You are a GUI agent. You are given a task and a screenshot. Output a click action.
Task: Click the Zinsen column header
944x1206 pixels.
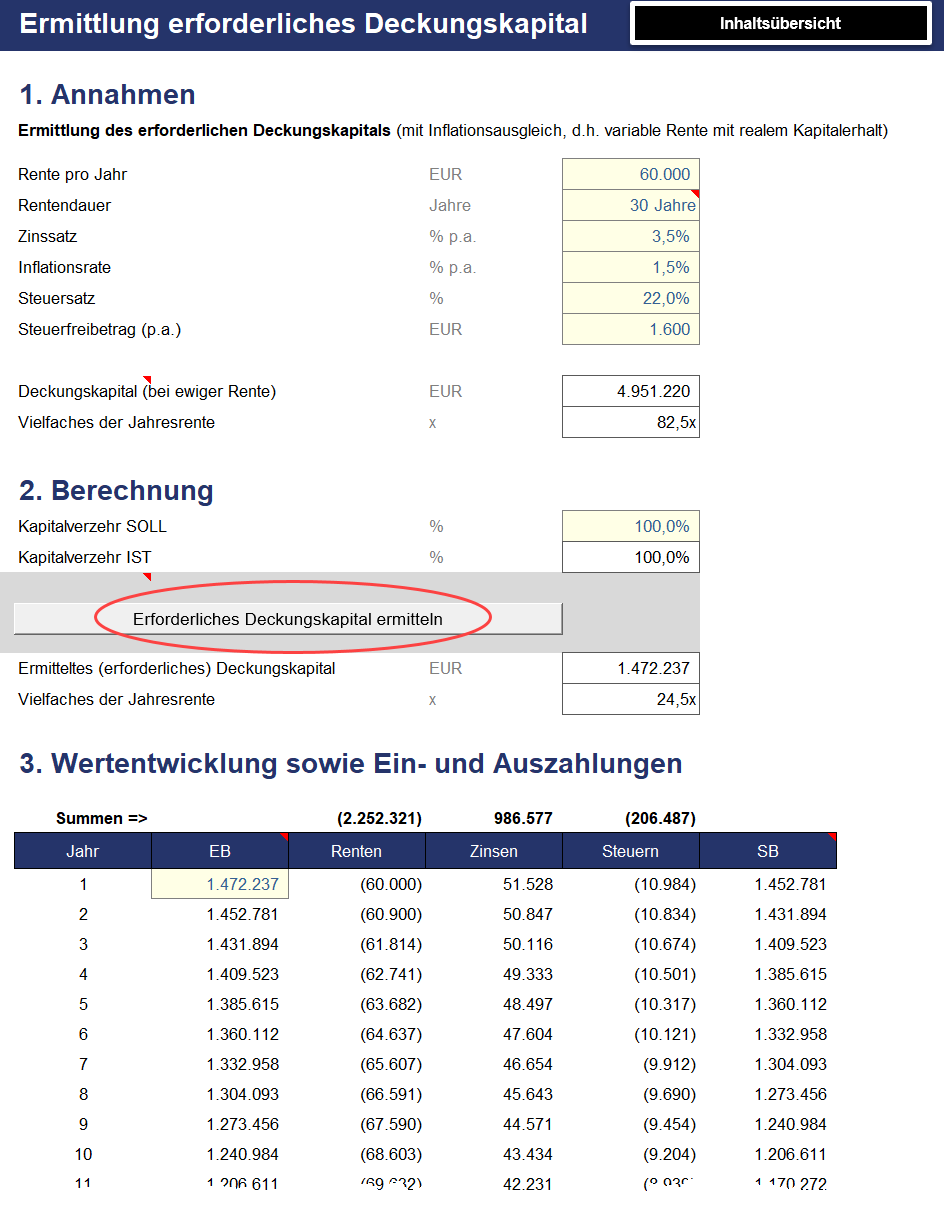(494, 851)
